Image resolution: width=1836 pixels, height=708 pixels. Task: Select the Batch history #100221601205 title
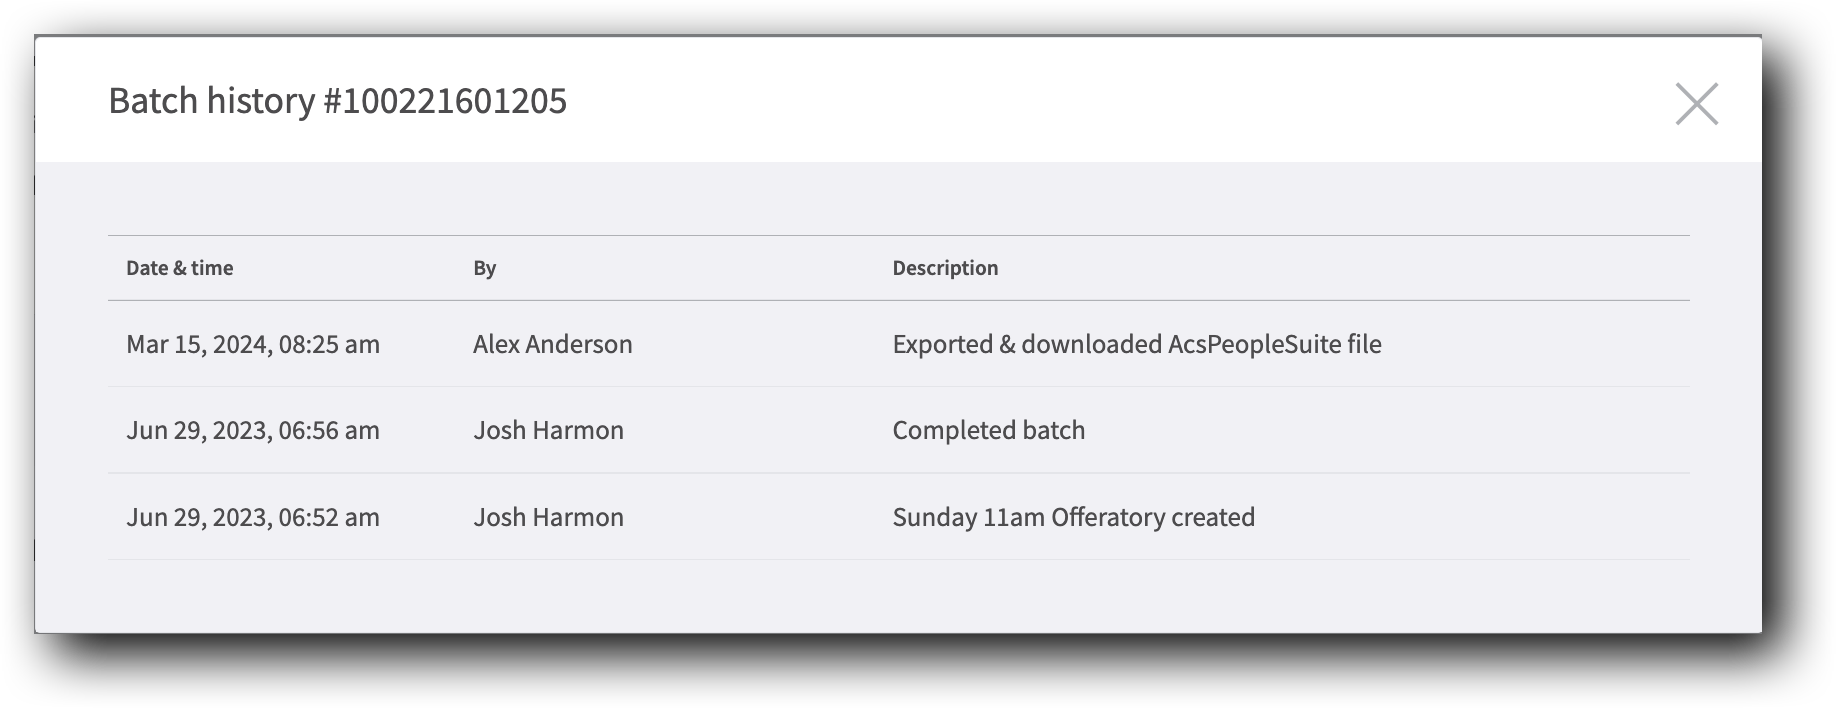337,100
